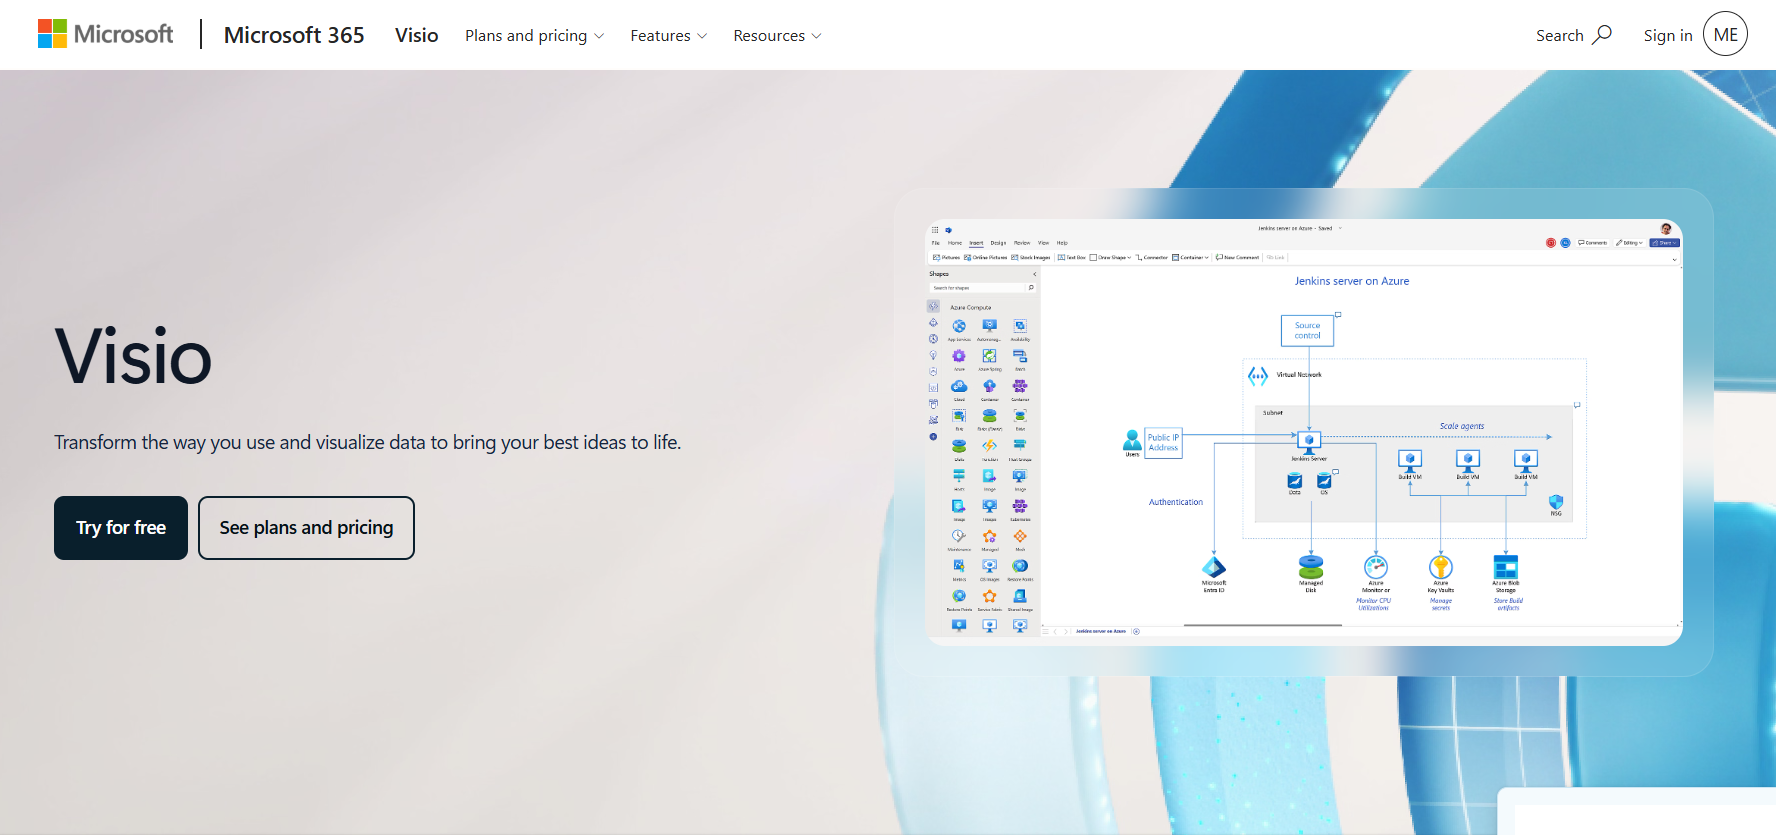Image resolution: width=1776 pixels, height=835 pixels.
Task: Click the large Visio heading
Action: [x=133, y=356]
